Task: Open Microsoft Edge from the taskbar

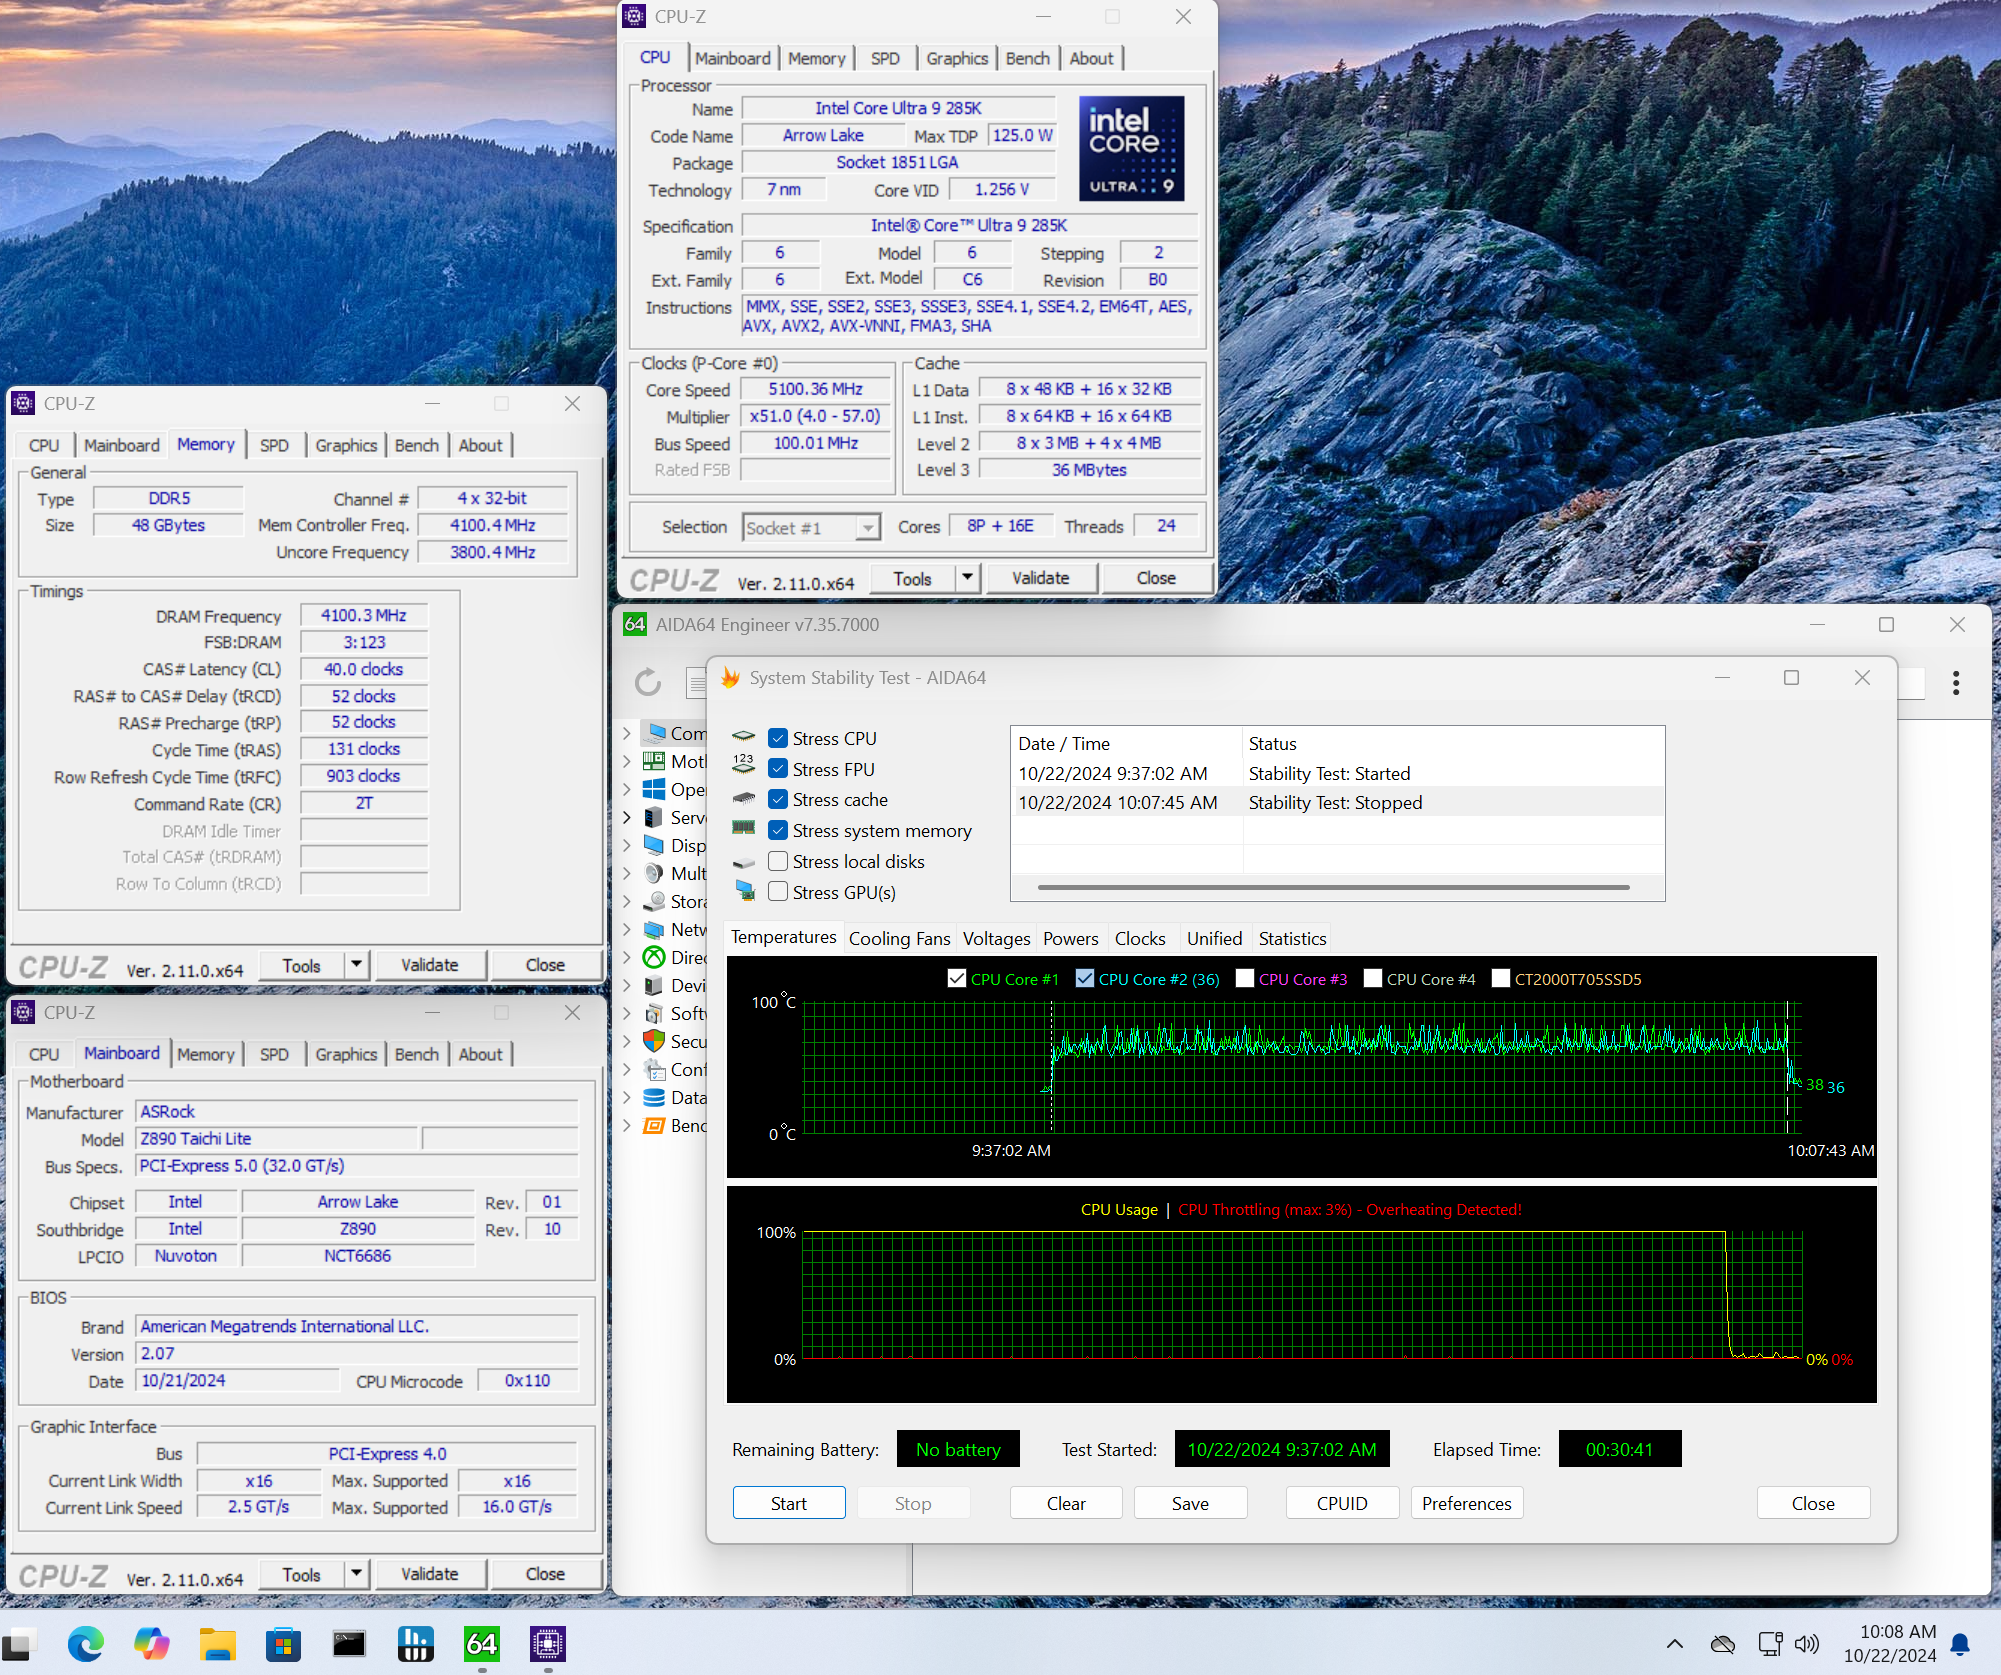Action: click(x=86, y=1644)
